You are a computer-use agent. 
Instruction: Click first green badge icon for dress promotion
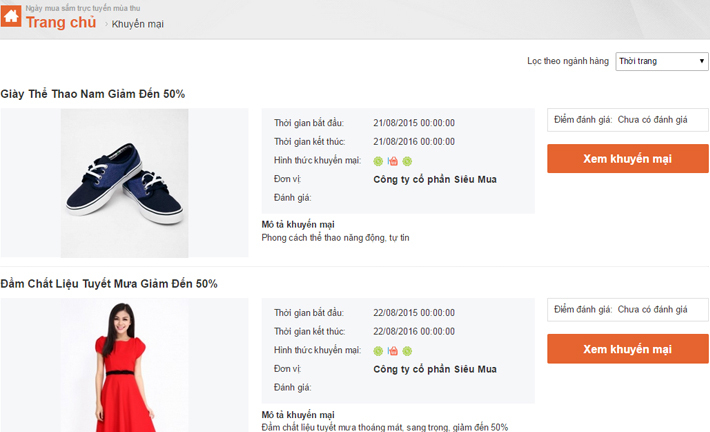[378, 351]
